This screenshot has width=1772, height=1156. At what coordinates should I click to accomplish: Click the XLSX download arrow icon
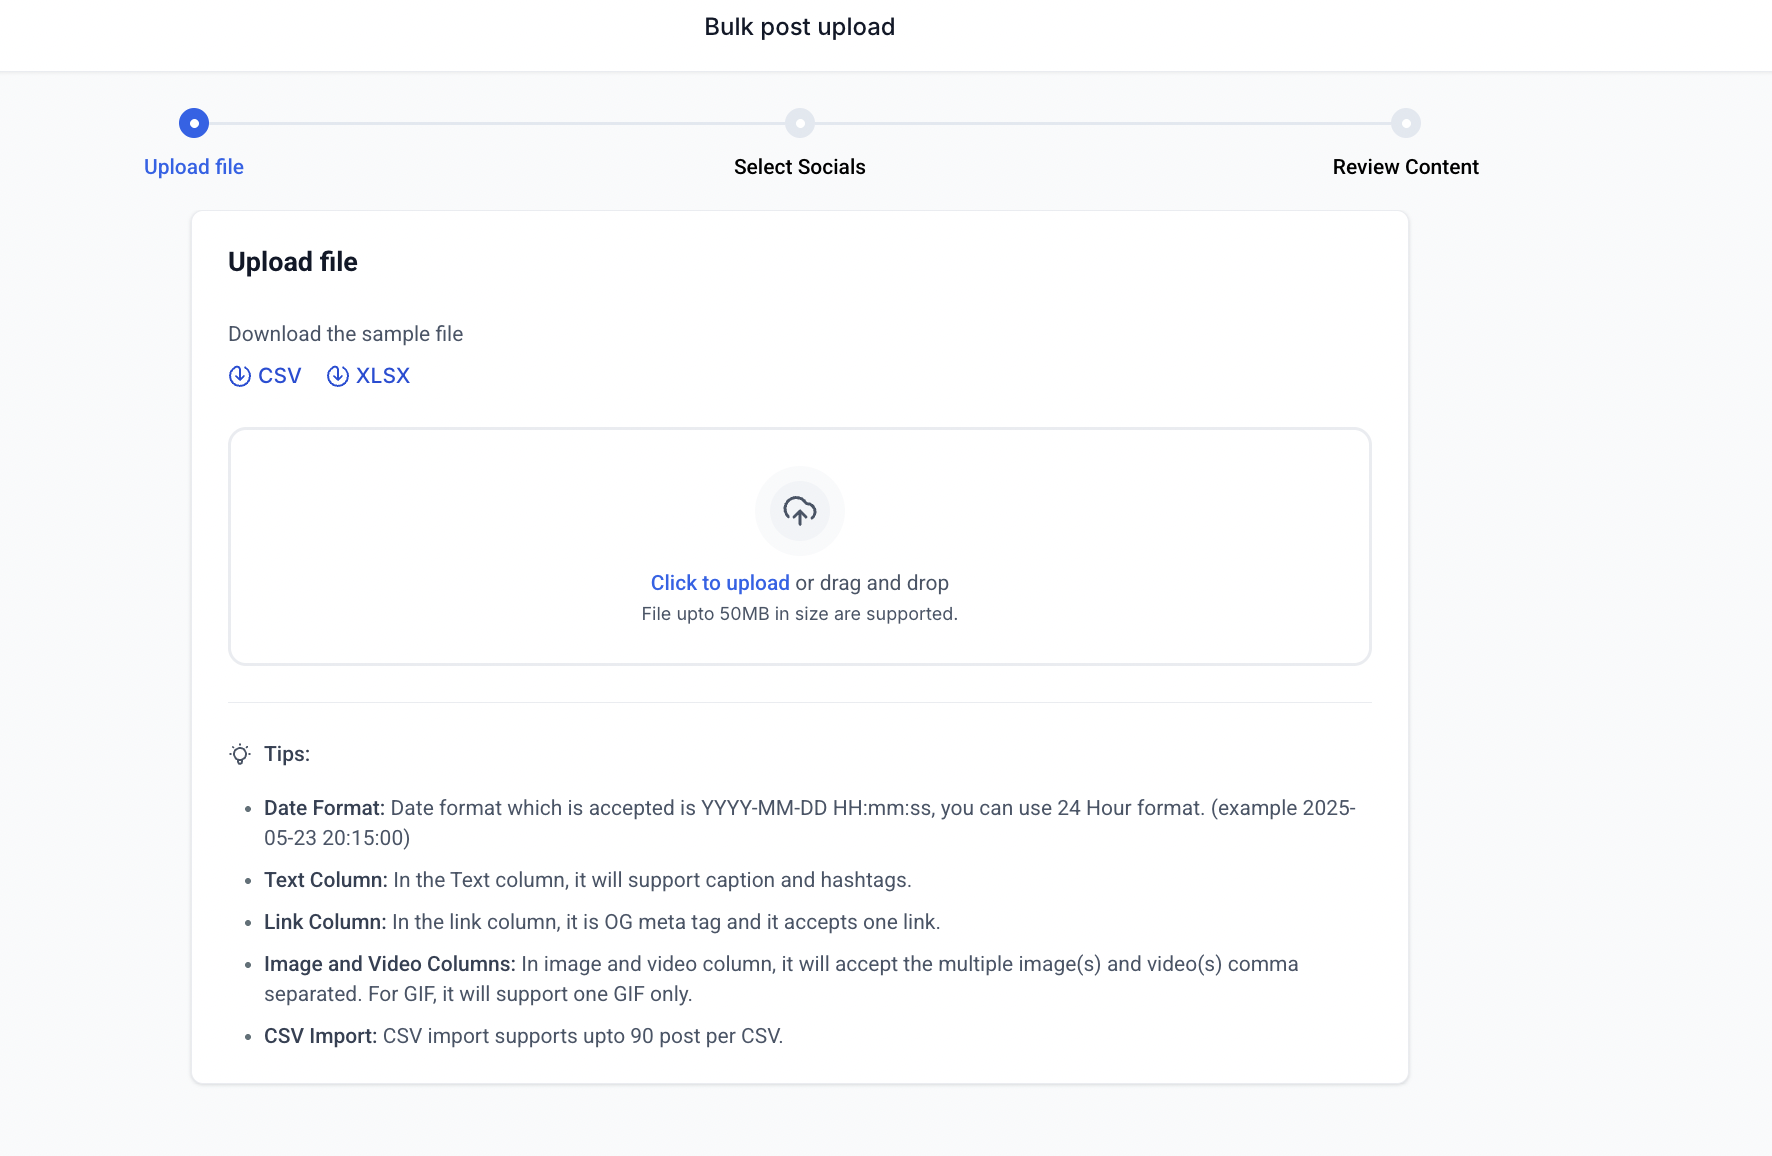pos(338,376)
